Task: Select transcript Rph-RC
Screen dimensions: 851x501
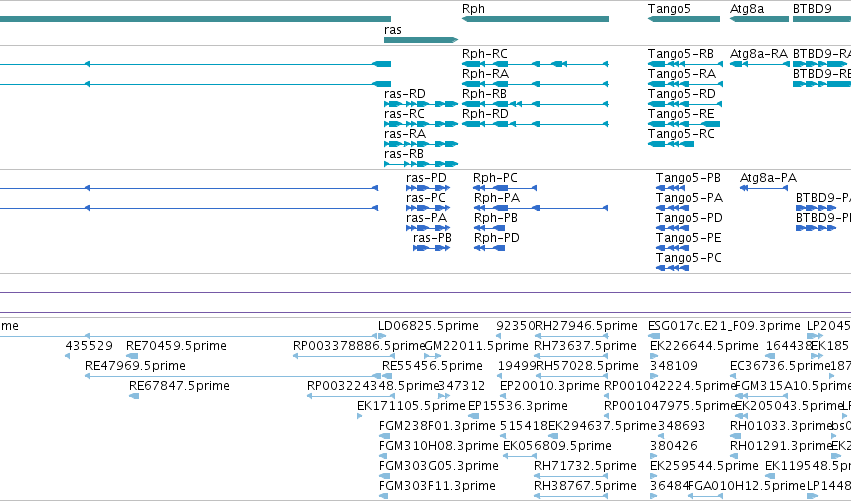Action: [485, 54]
